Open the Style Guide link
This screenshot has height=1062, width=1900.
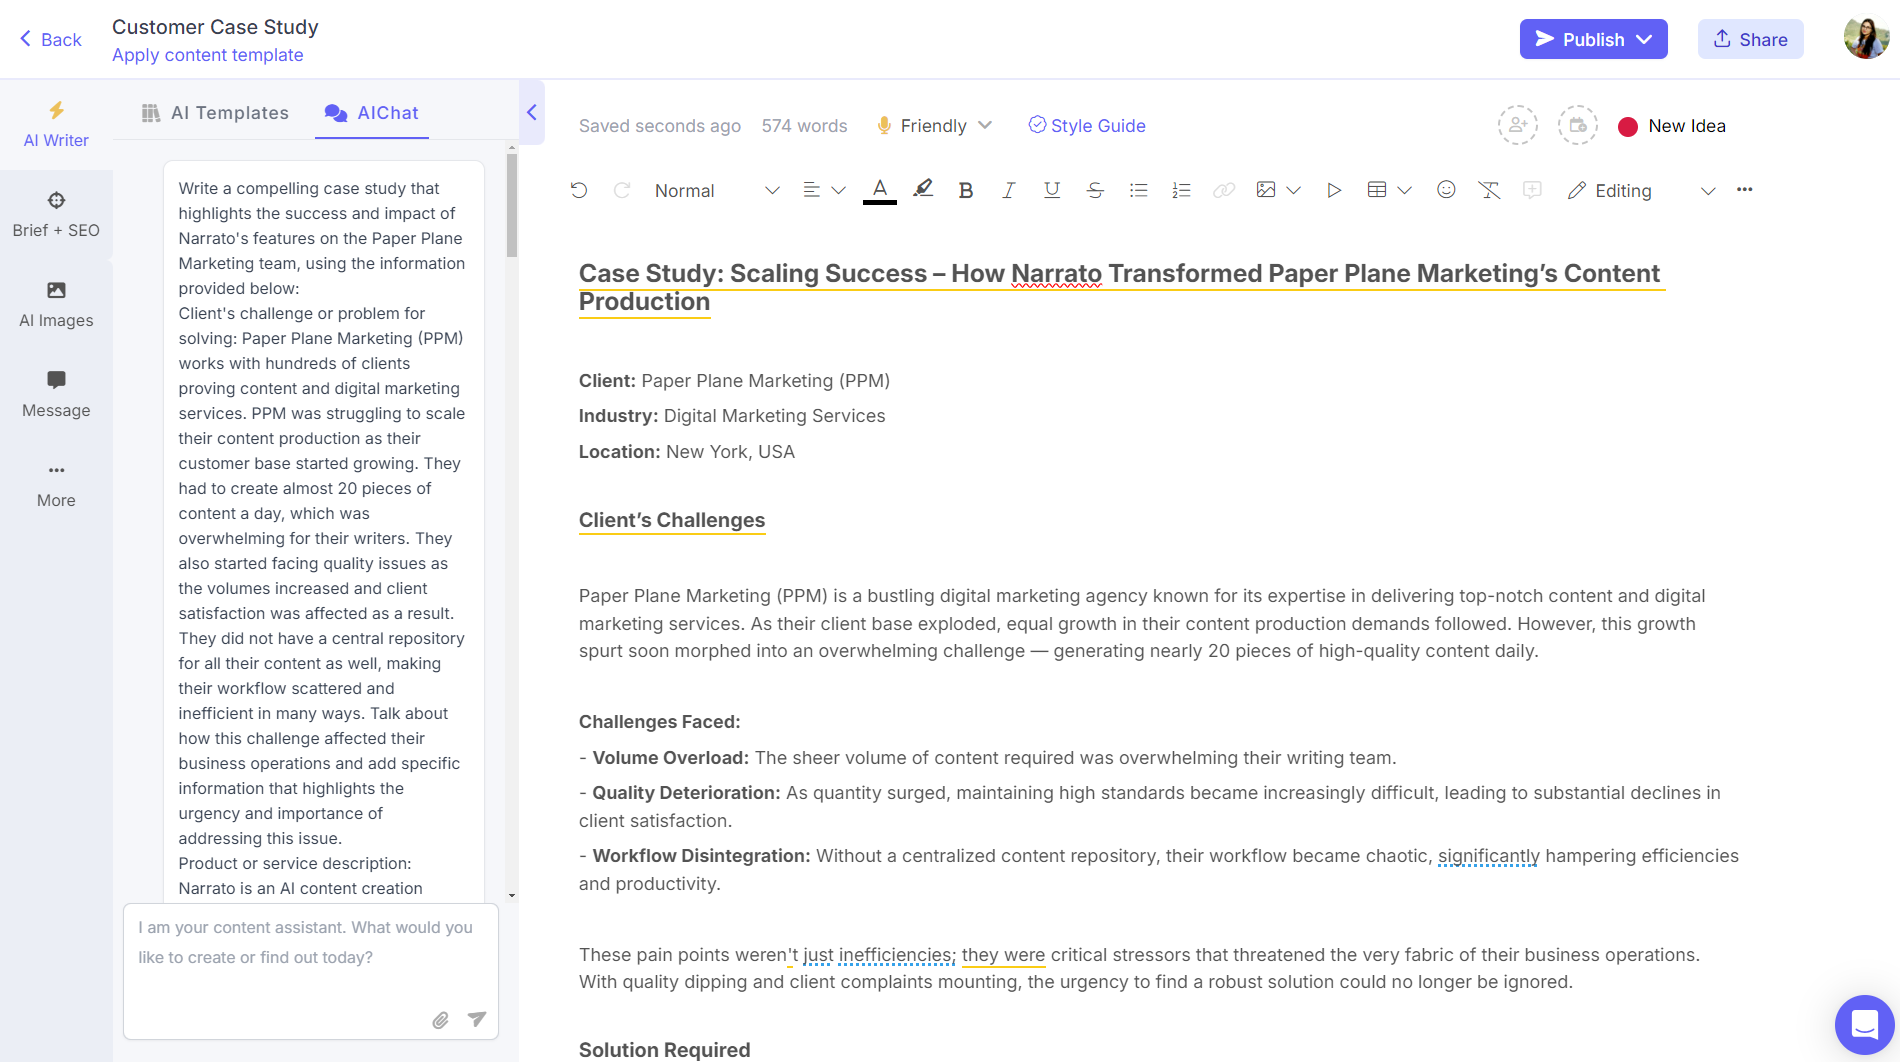click(1087, 126)
